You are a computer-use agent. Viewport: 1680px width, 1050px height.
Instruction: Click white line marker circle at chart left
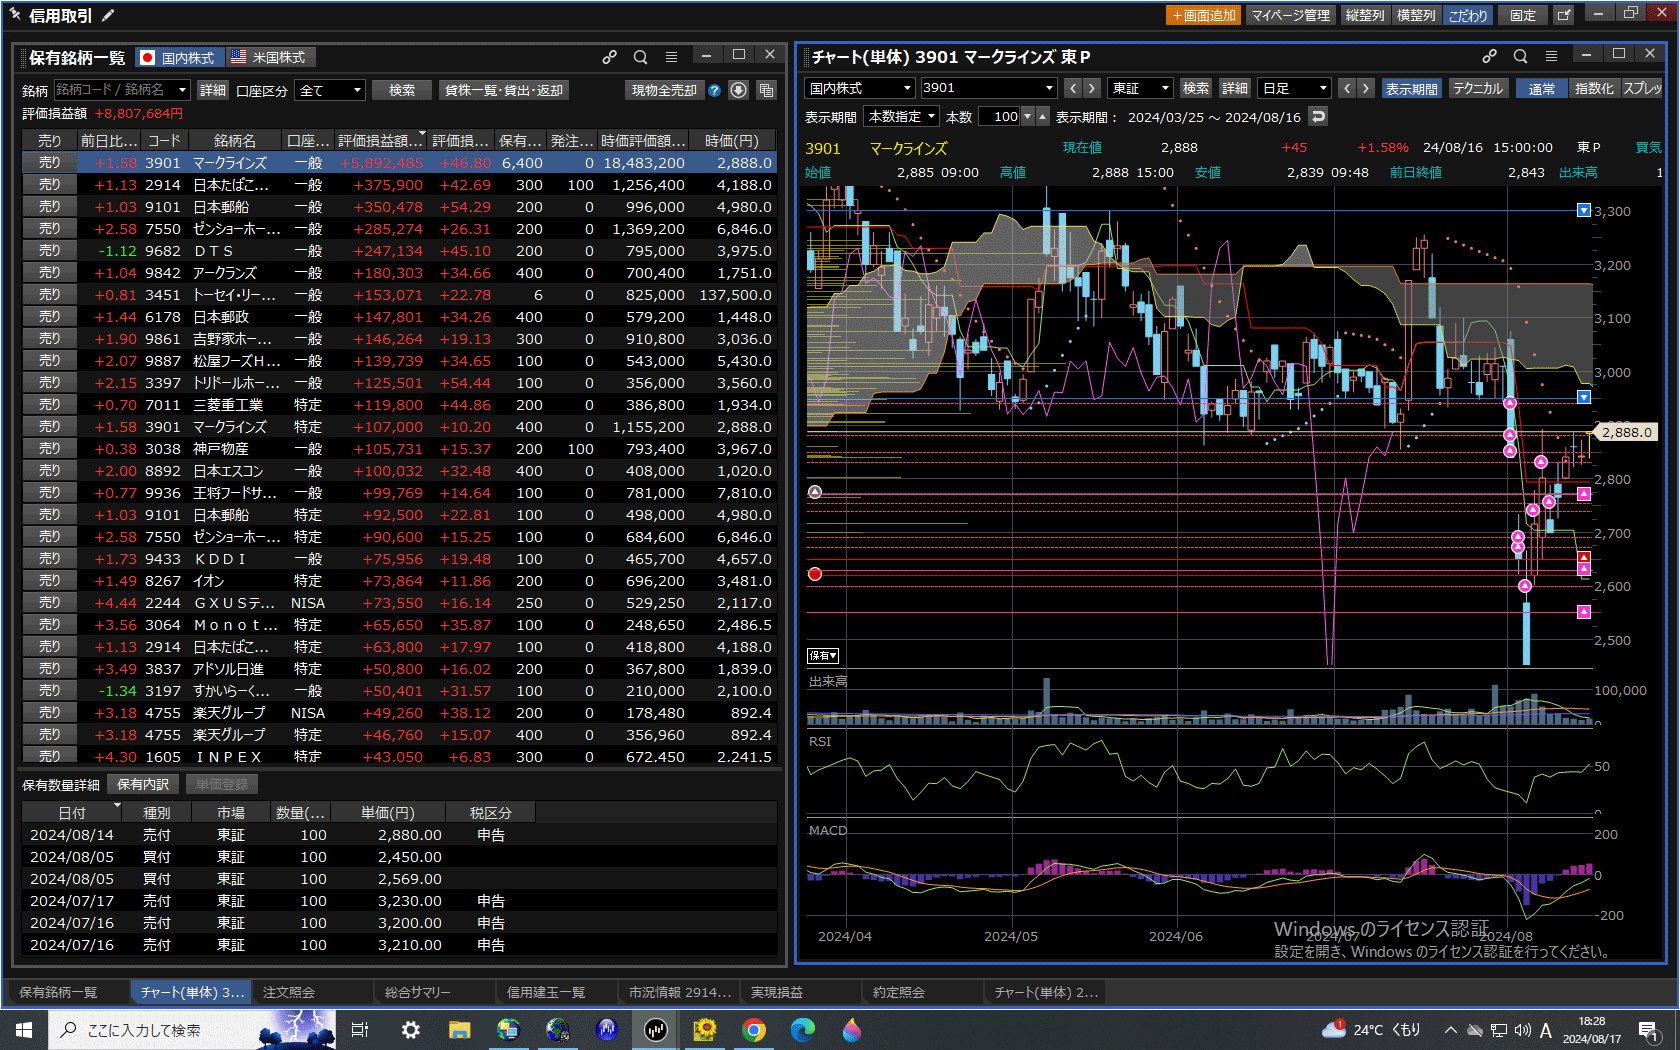tap(815, 492)
